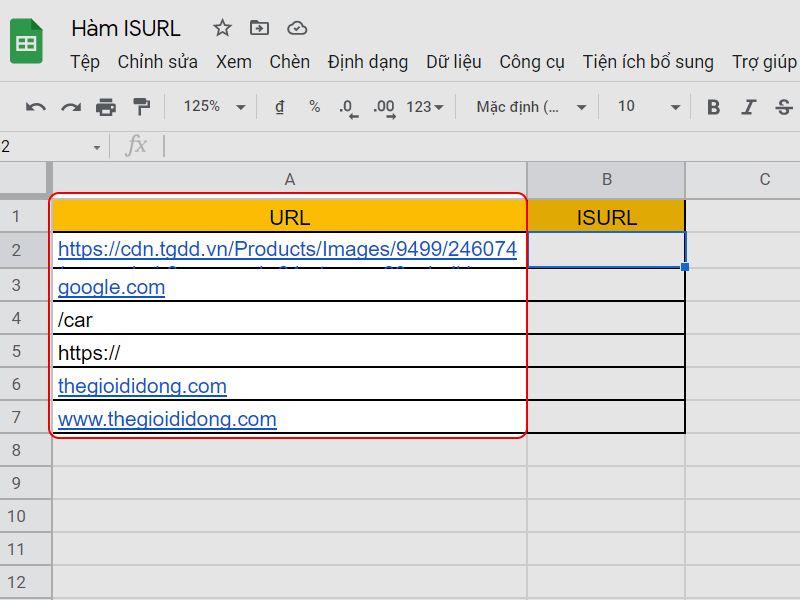Check the cloud save status icon
The height and width of the screenshot is (600, 800).
click(x=296, y=28)
